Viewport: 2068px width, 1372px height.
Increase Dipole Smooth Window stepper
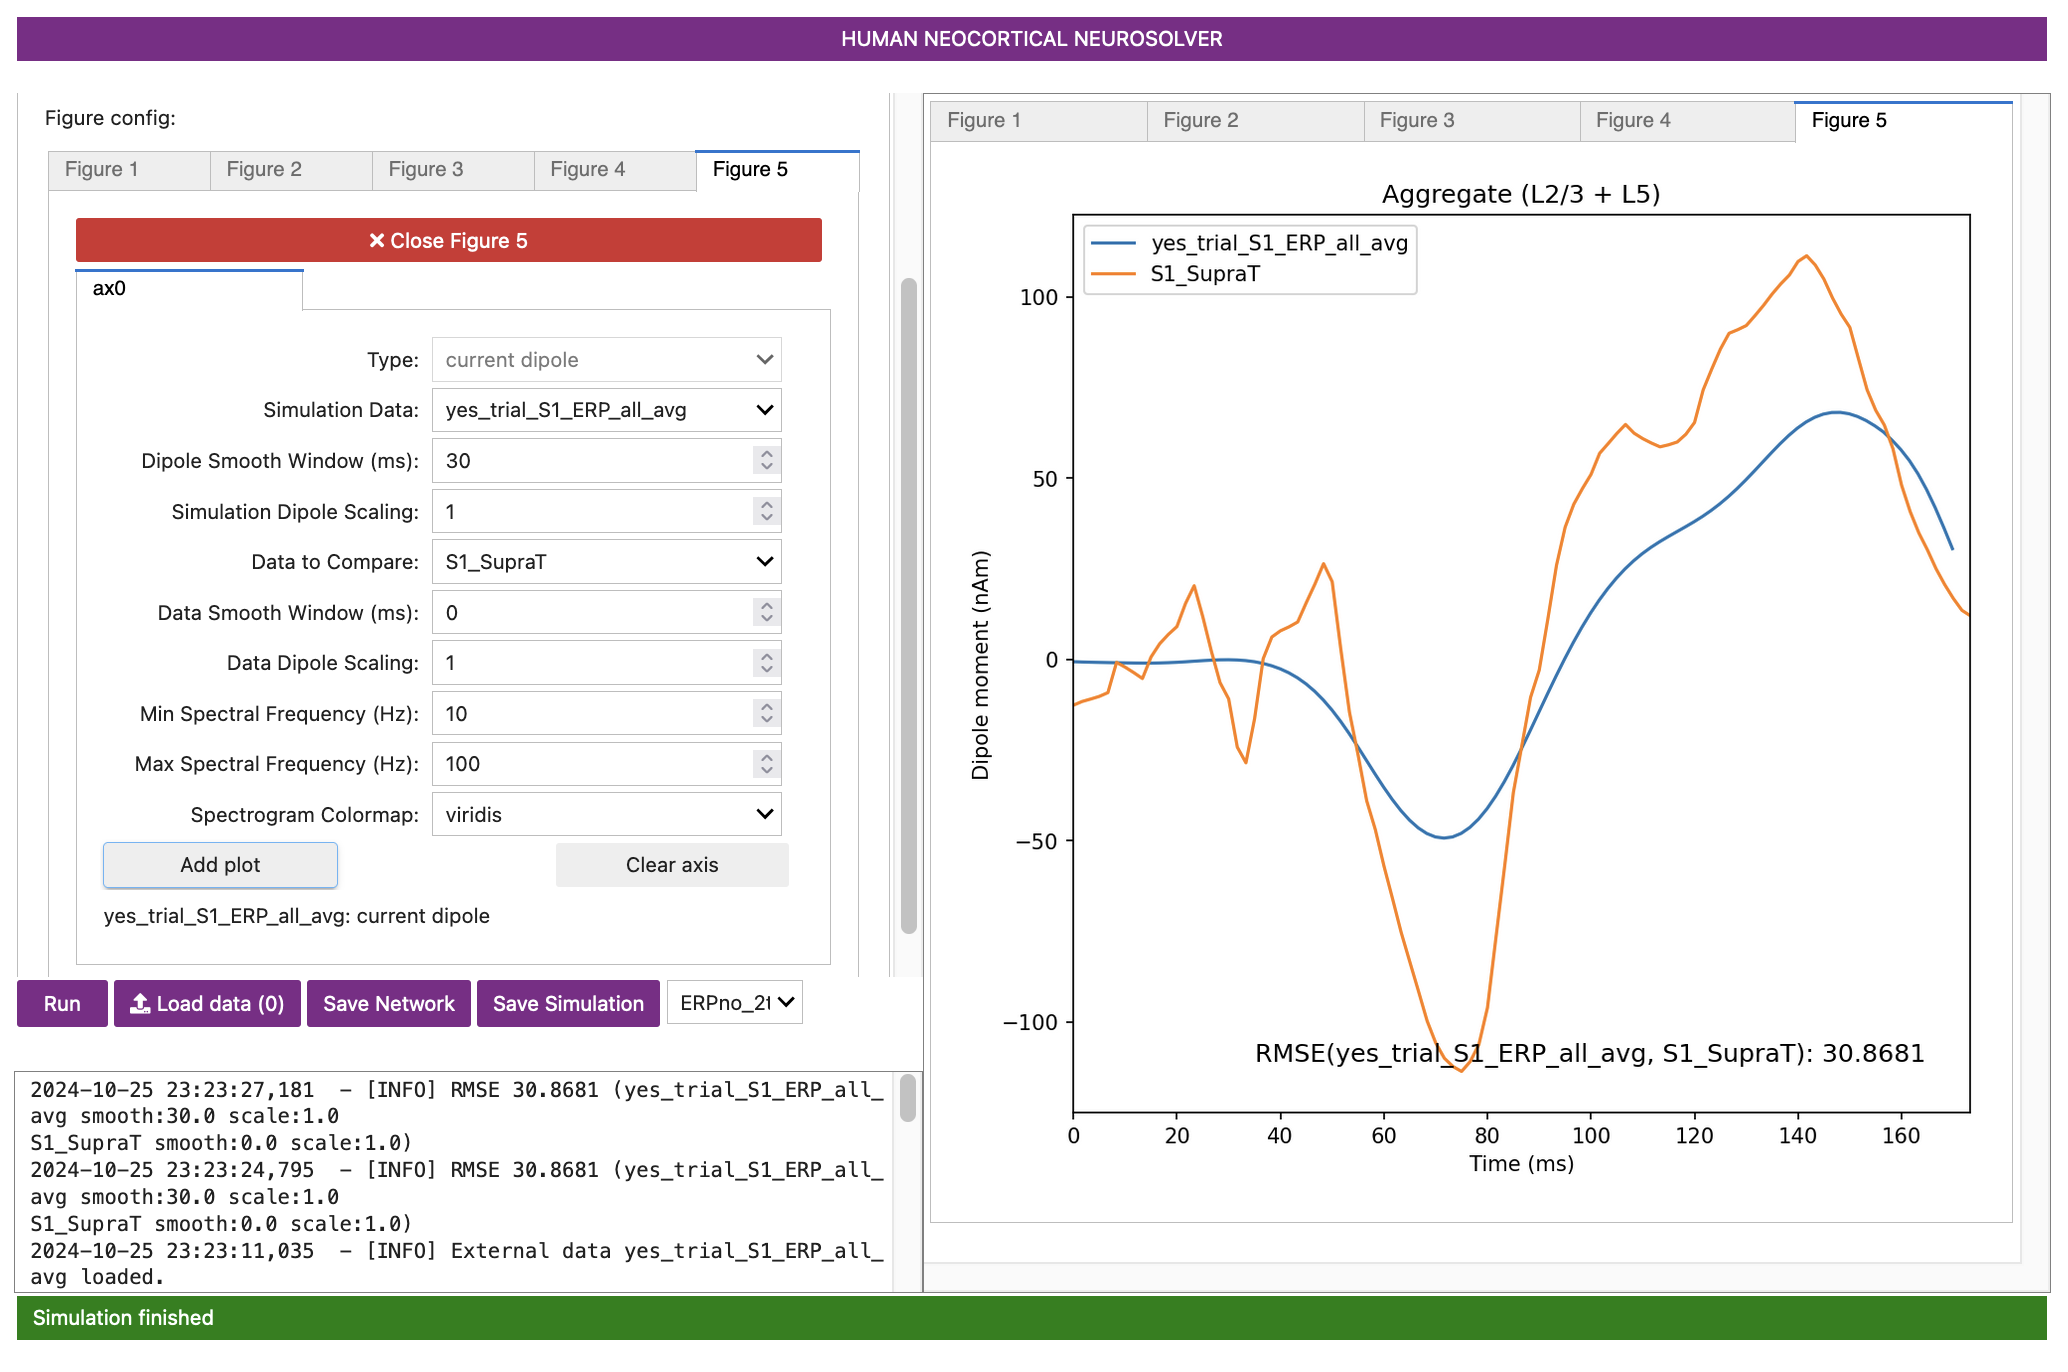click(x=766, y=454)
